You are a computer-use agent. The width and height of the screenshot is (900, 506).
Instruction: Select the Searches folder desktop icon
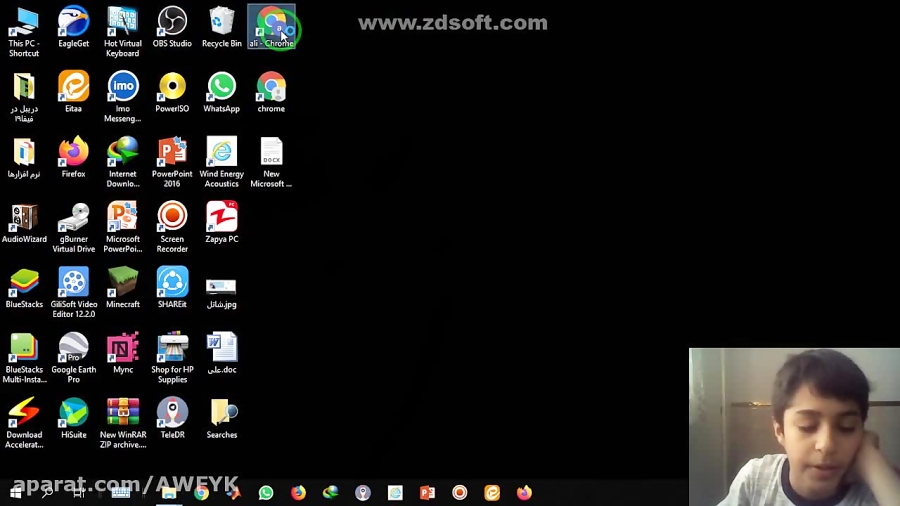tap(222, 419)
